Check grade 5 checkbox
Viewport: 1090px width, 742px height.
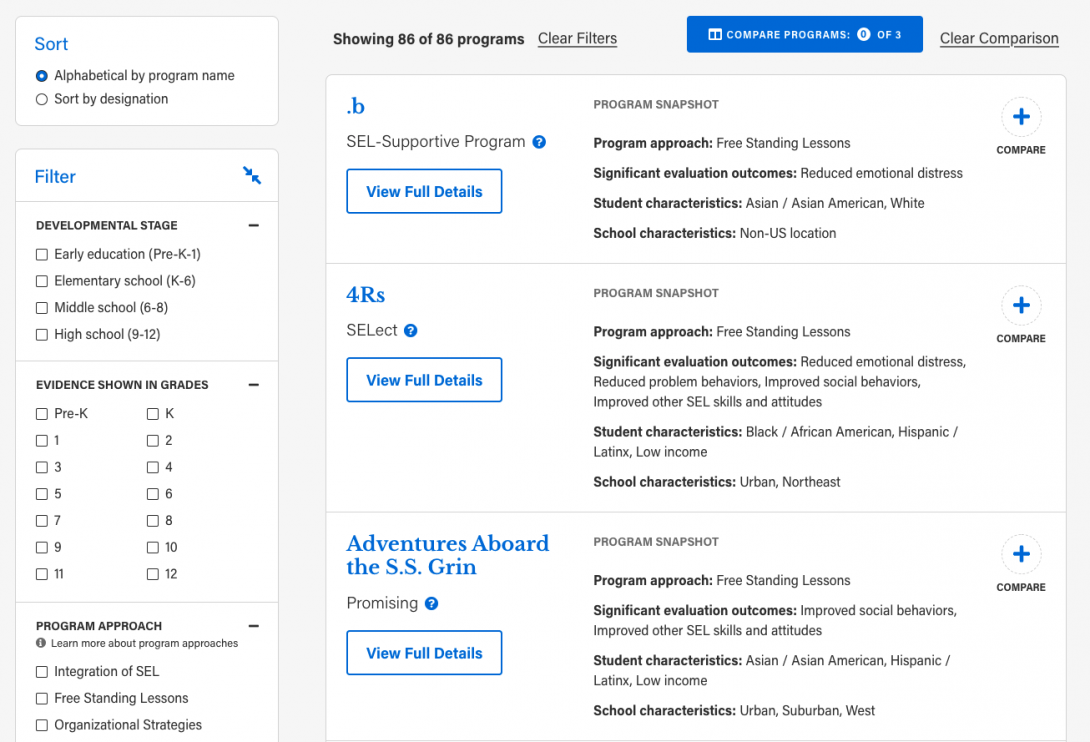coord(42,494)
